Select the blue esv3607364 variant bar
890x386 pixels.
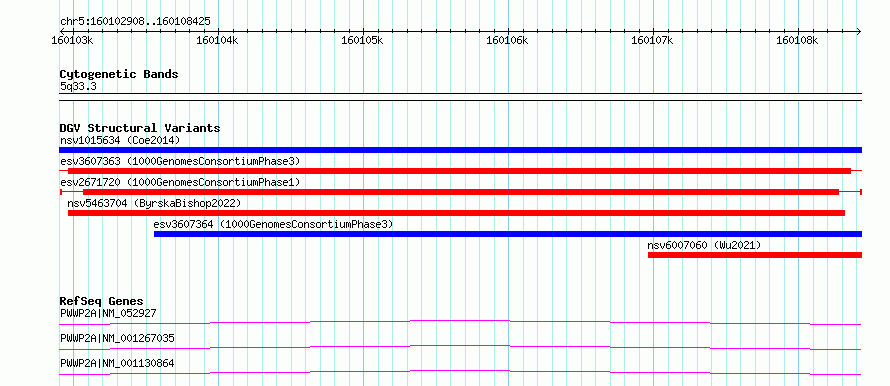tap(508, 234)
